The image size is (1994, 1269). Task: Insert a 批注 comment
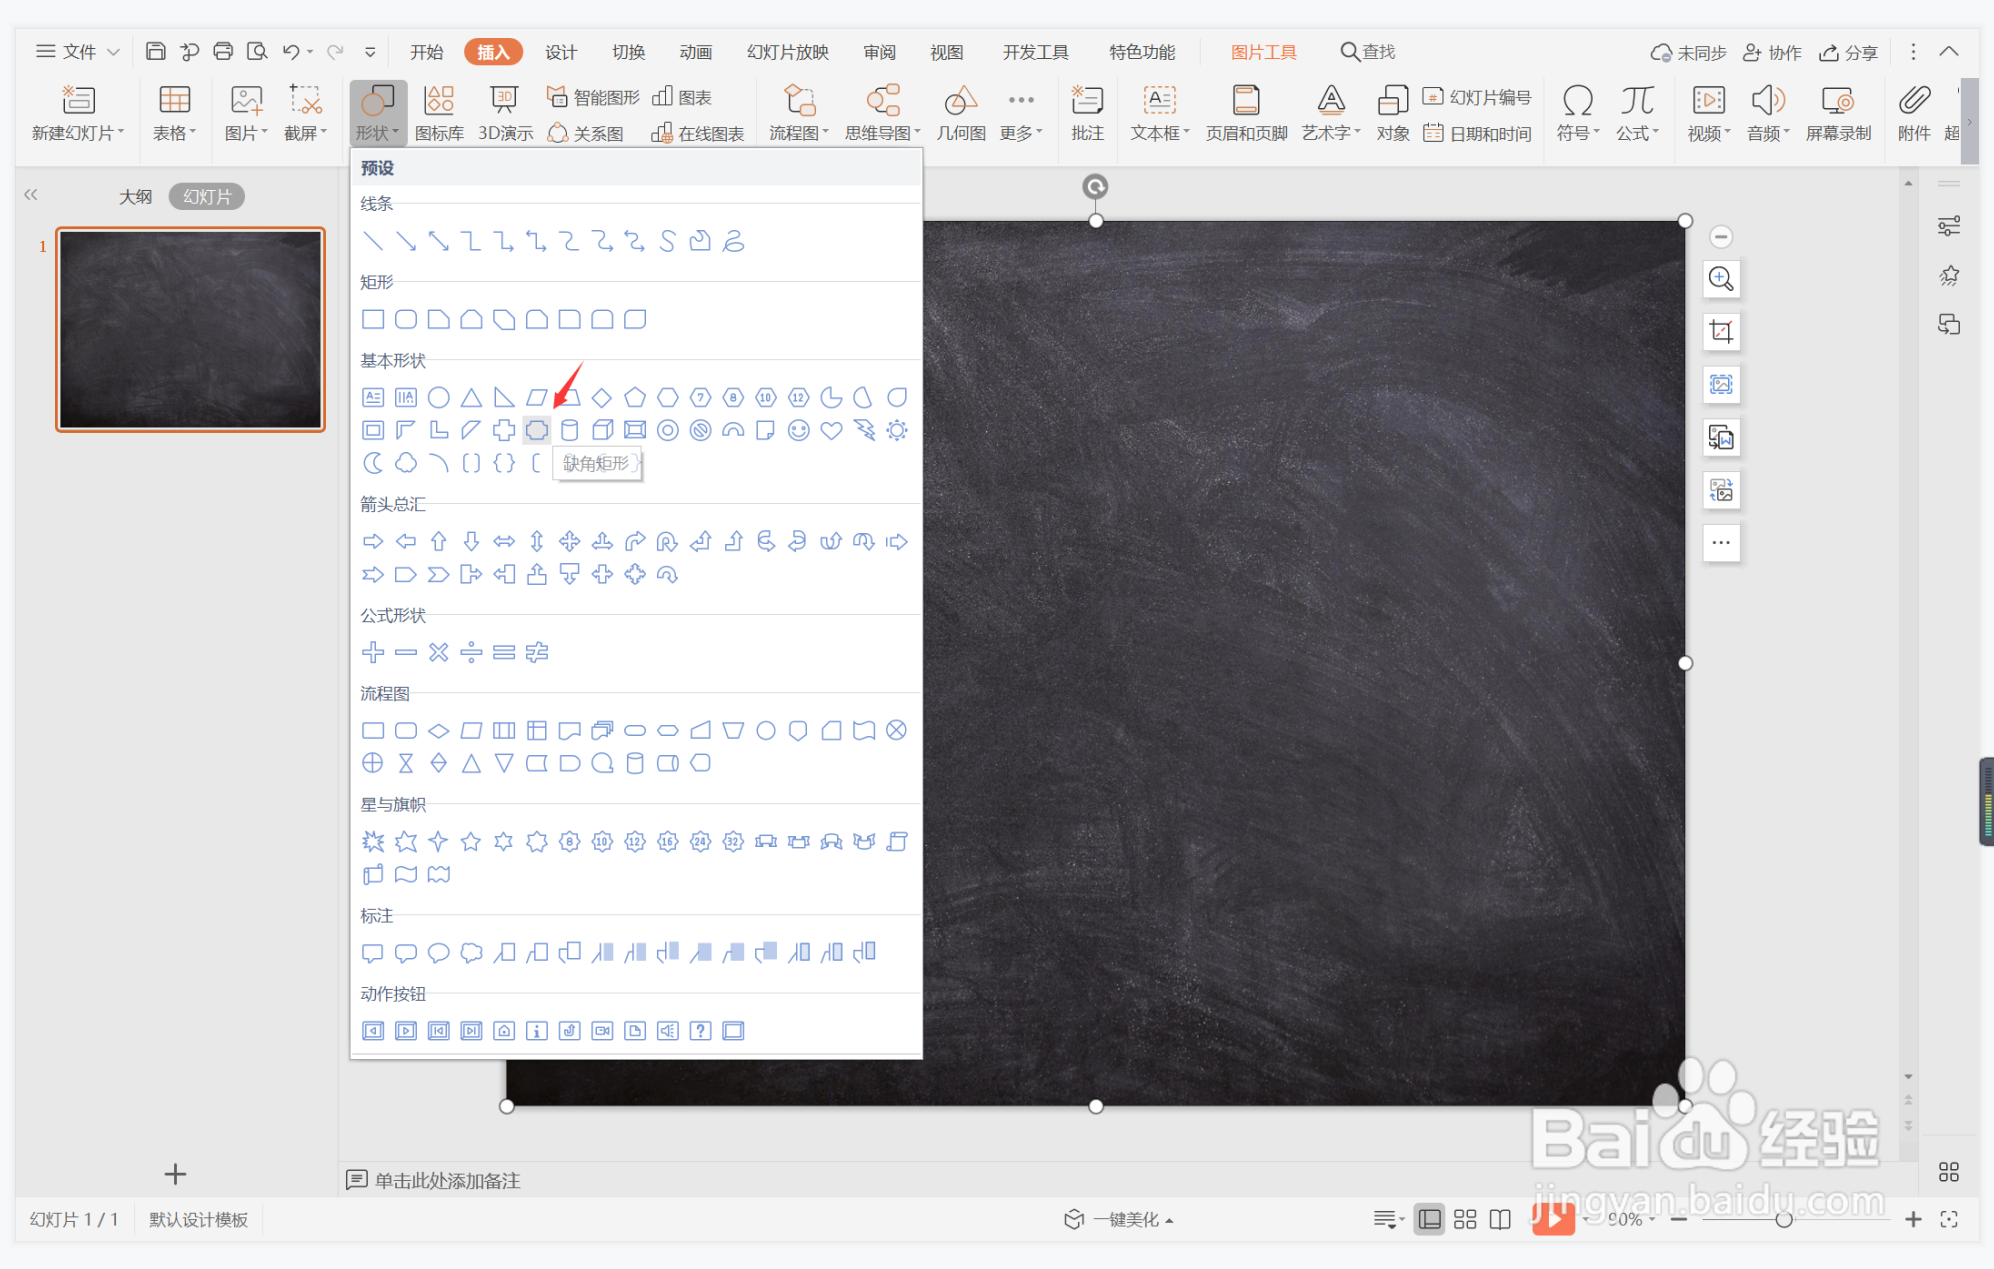coord(1087,113)
